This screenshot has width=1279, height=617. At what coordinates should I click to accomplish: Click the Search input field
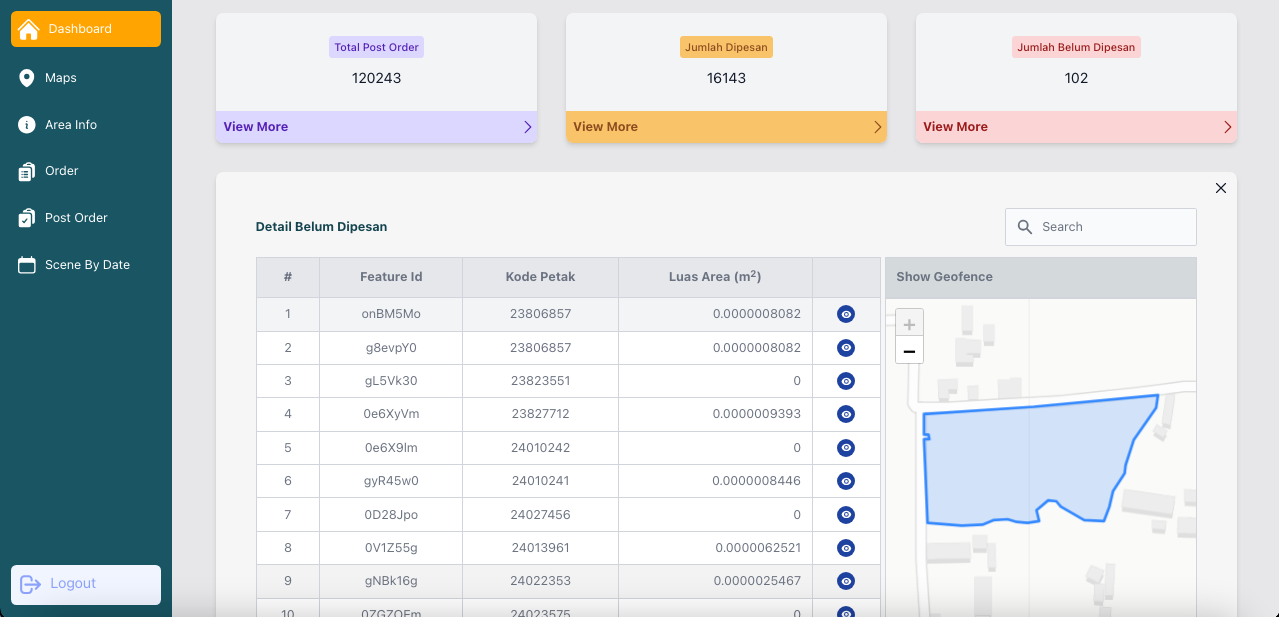point(1112,227)
